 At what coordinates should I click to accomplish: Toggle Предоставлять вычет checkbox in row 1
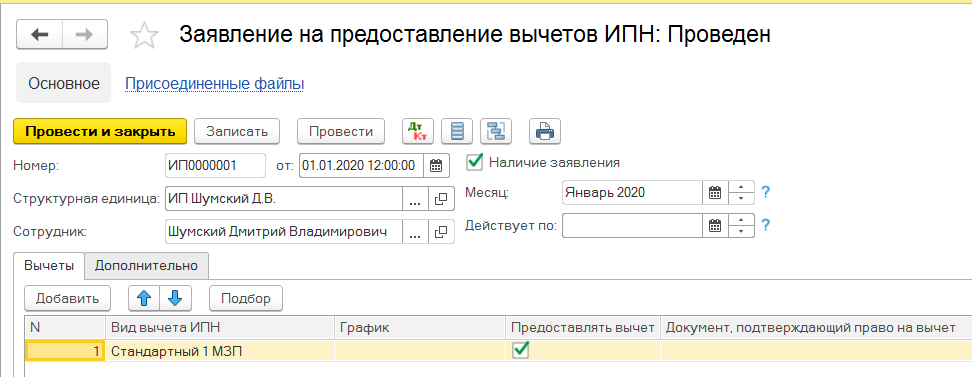(521, 351)
